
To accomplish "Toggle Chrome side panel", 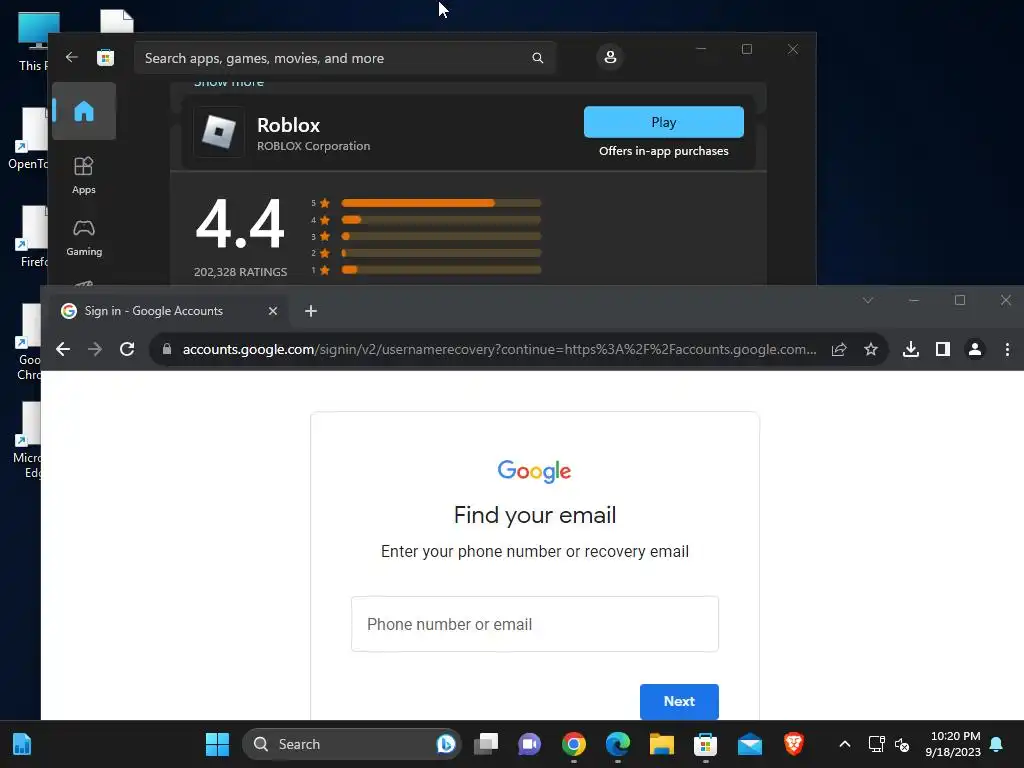I will (943, 349).
